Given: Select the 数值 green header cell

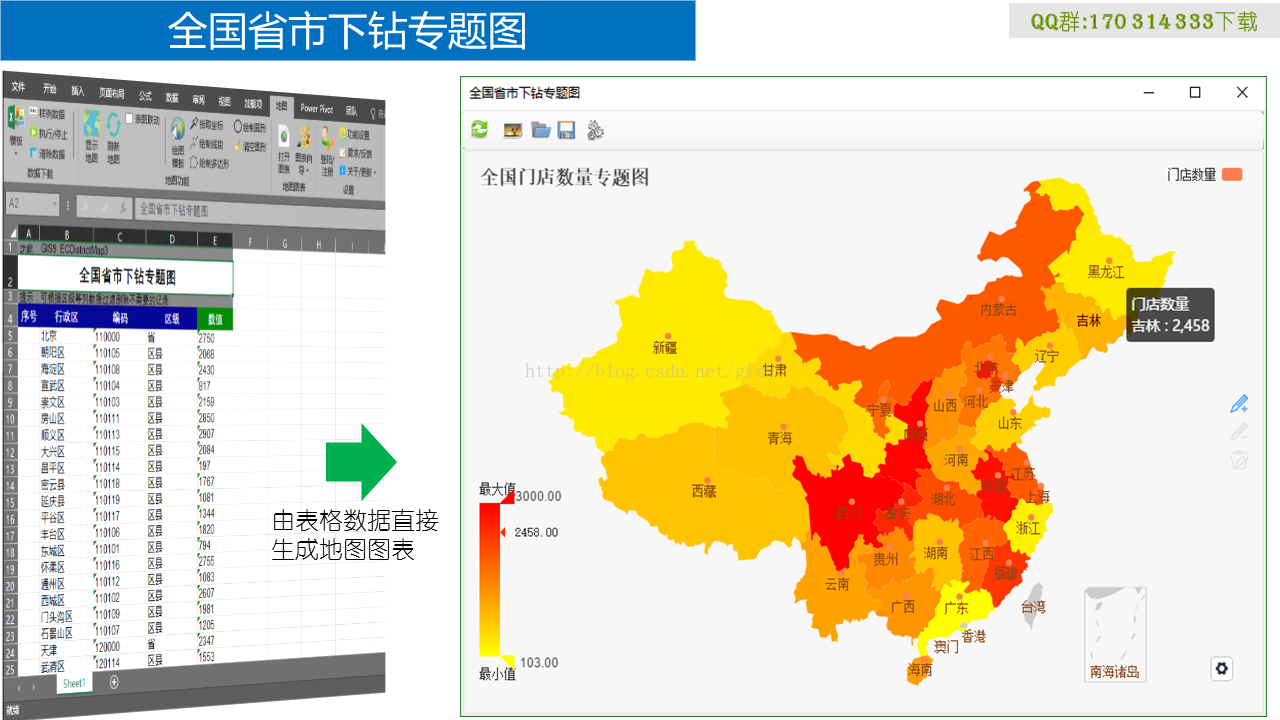Looking at the screenshot, I should (x=215, y=319).
